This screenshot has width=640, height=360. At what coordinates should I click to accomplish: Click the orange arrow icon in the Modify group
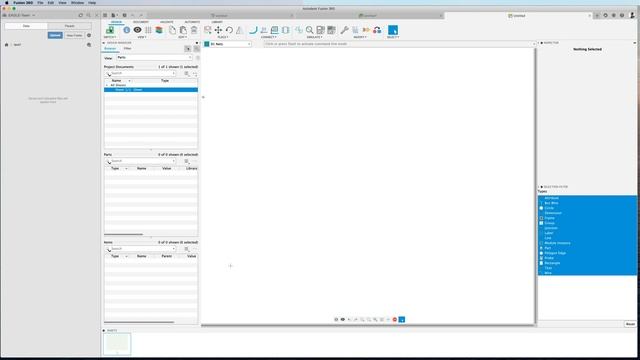[366, 30]
